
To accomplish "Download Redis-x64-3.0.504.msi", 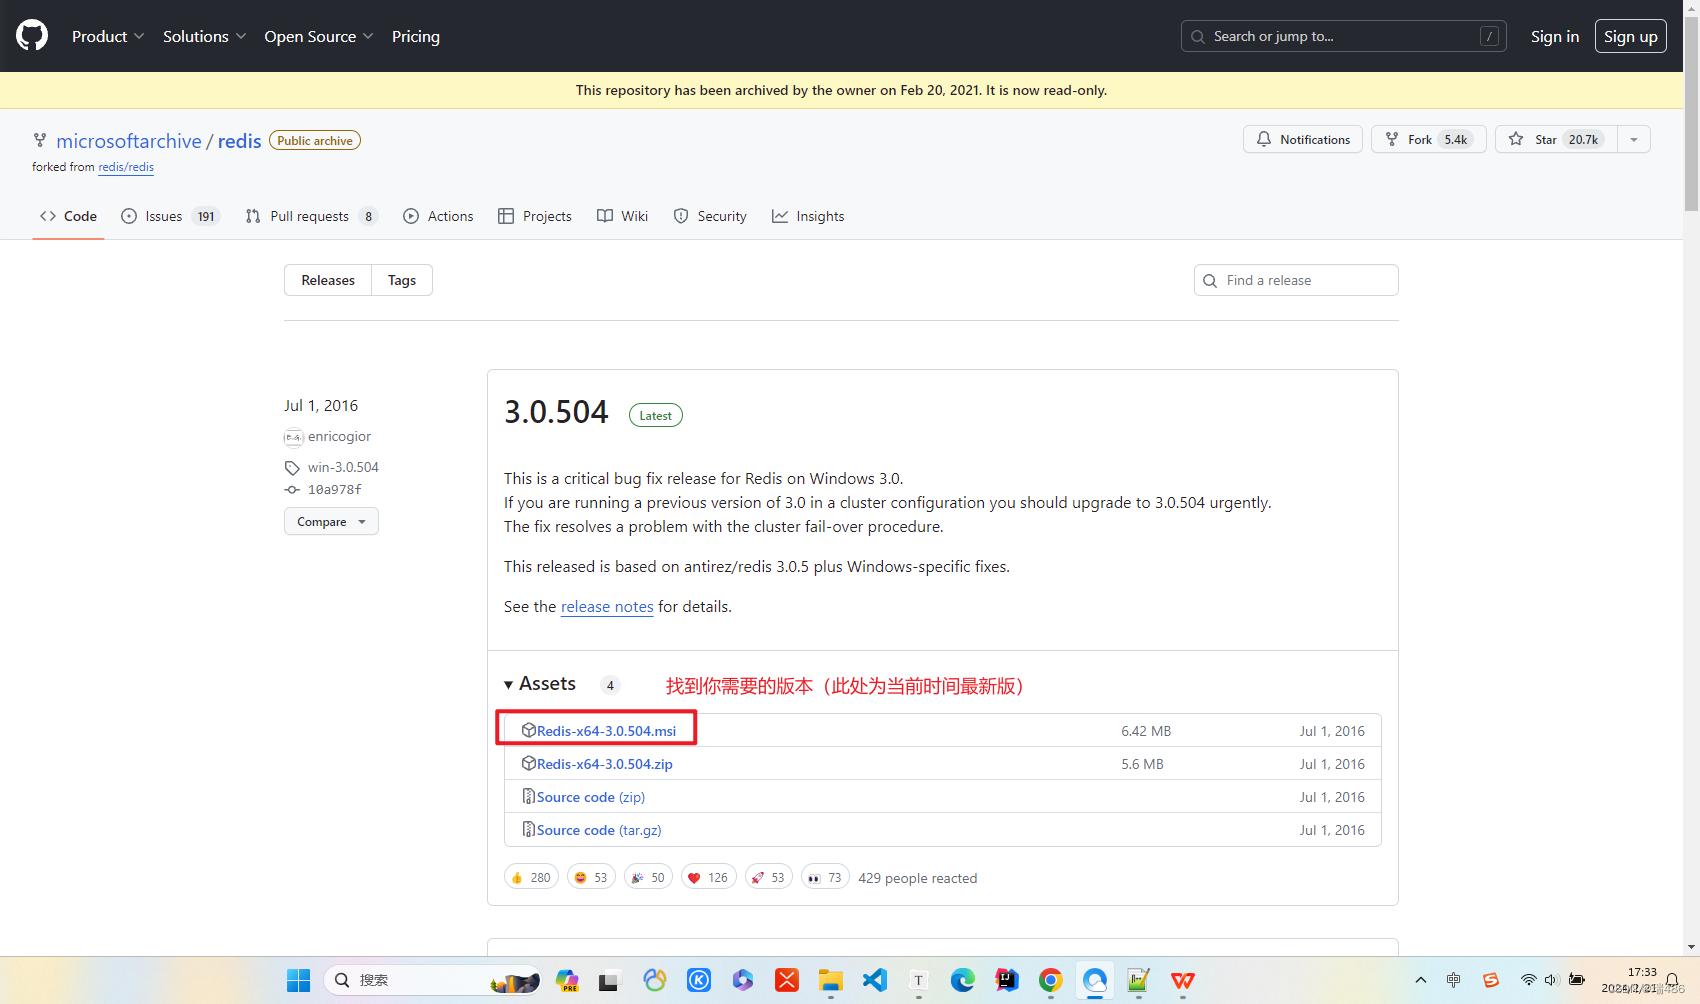I will pyautogui.click(x=606, y=731).
